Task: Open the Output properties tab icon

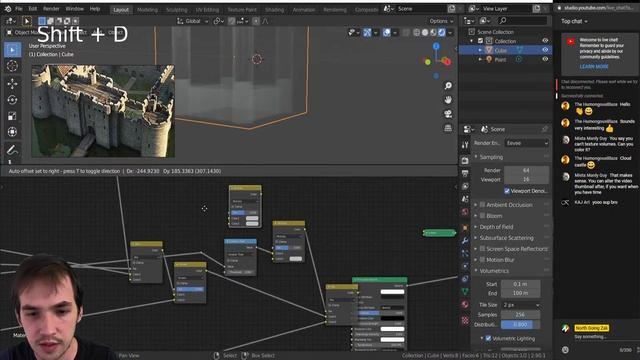Action: [x=465, y=173]
